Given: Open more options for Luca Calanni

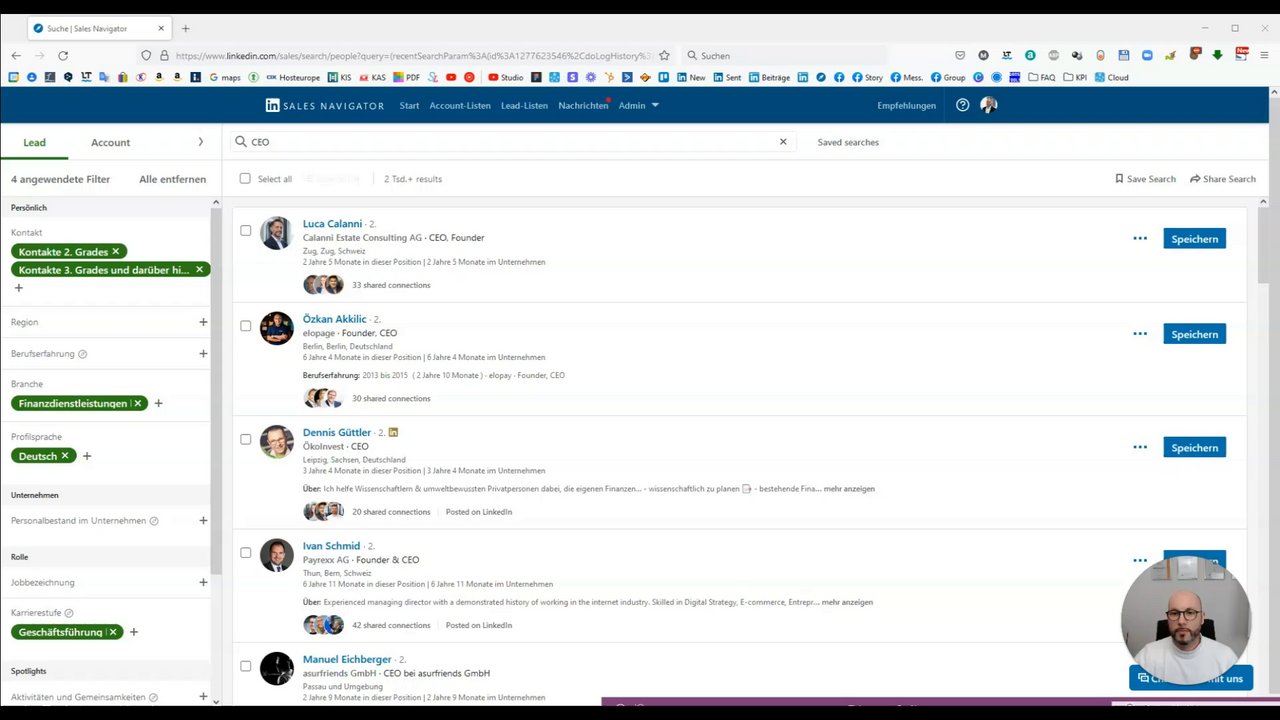Looking at the screenshot, I should pos(1140,239).
